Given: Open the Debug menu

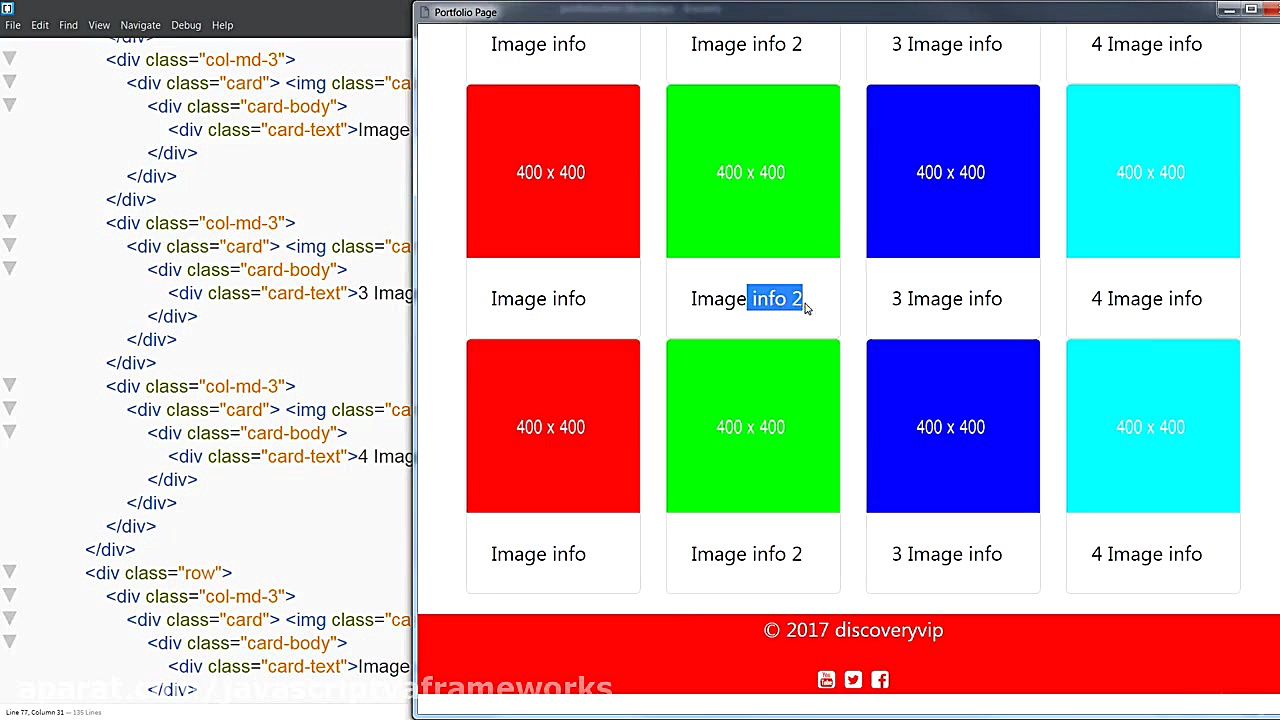Looking at the screenshot, I should (186, 25).
